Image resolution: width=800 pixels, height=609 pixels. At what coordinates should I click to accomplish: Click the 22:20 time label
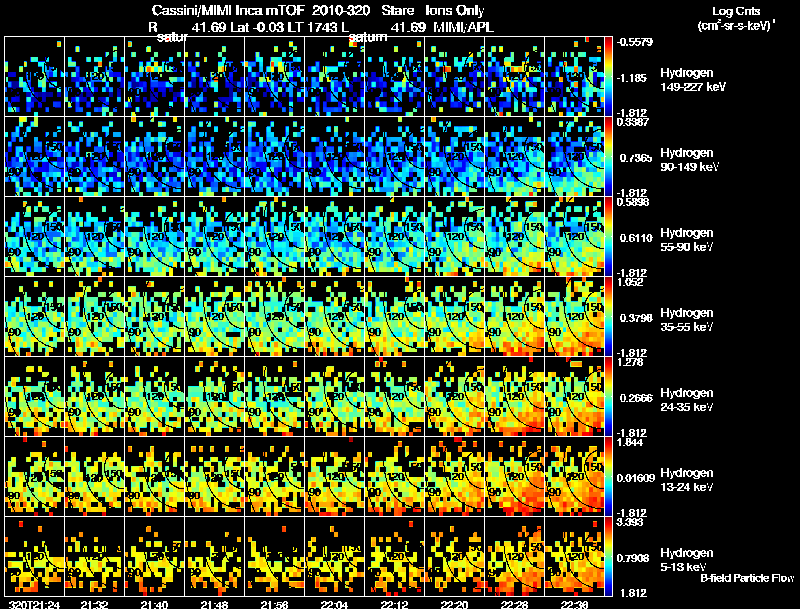pos(454,605)
